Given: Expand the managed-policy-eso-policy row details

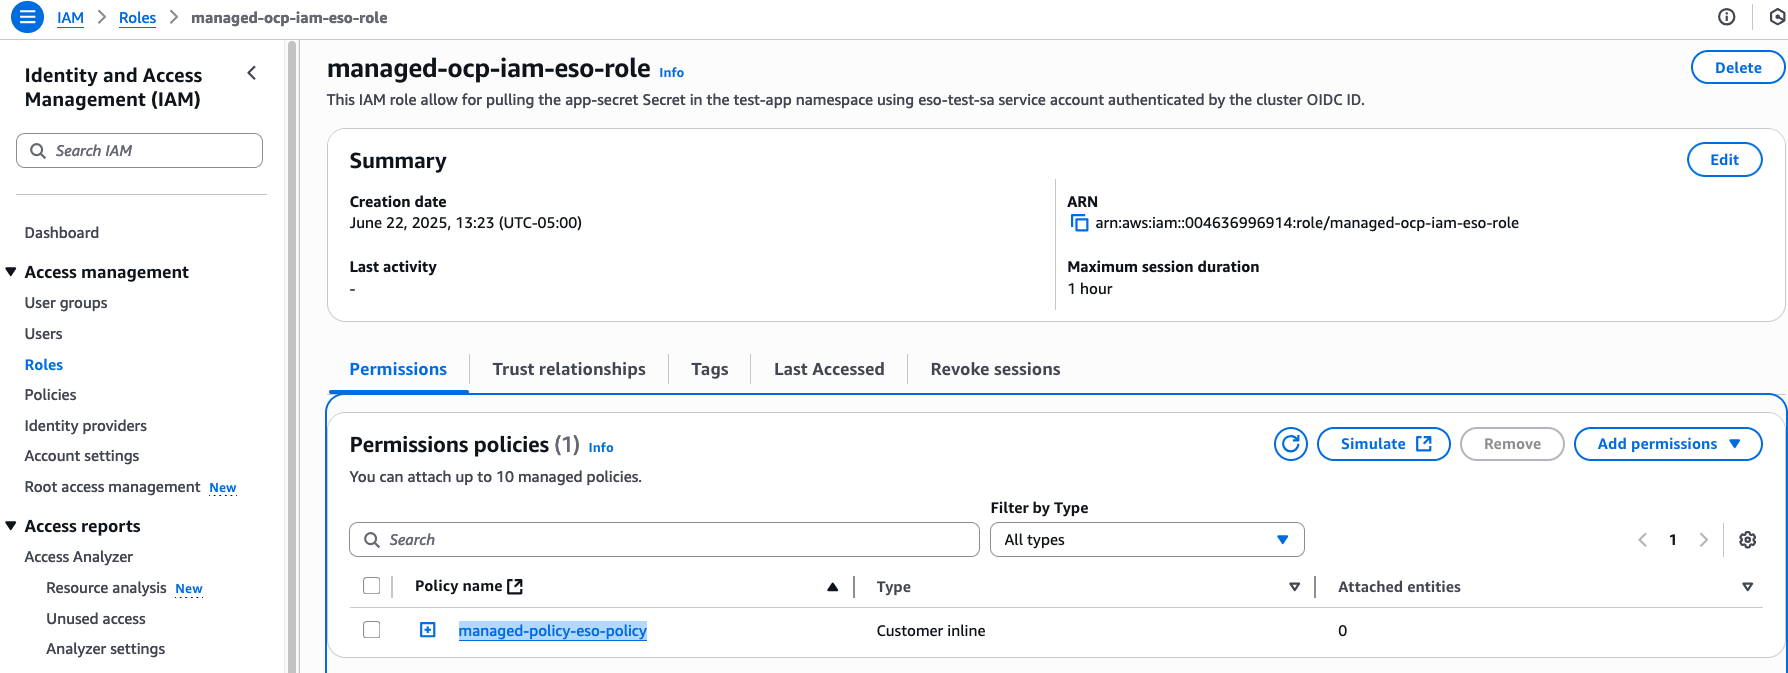Looking at the screenshot, I should pos(428,630).
